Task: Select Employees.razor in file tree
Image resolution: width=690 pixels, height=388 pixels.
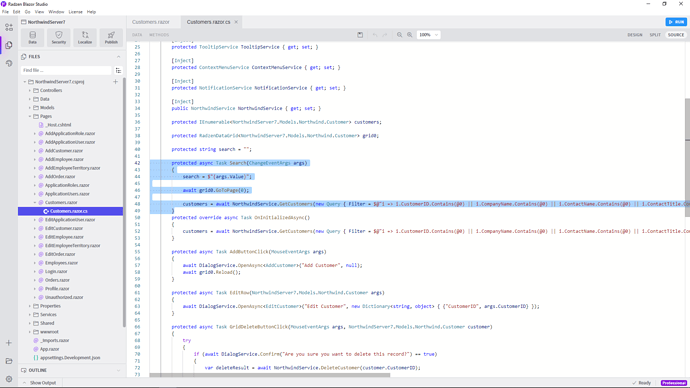Action: click(61, 263)
